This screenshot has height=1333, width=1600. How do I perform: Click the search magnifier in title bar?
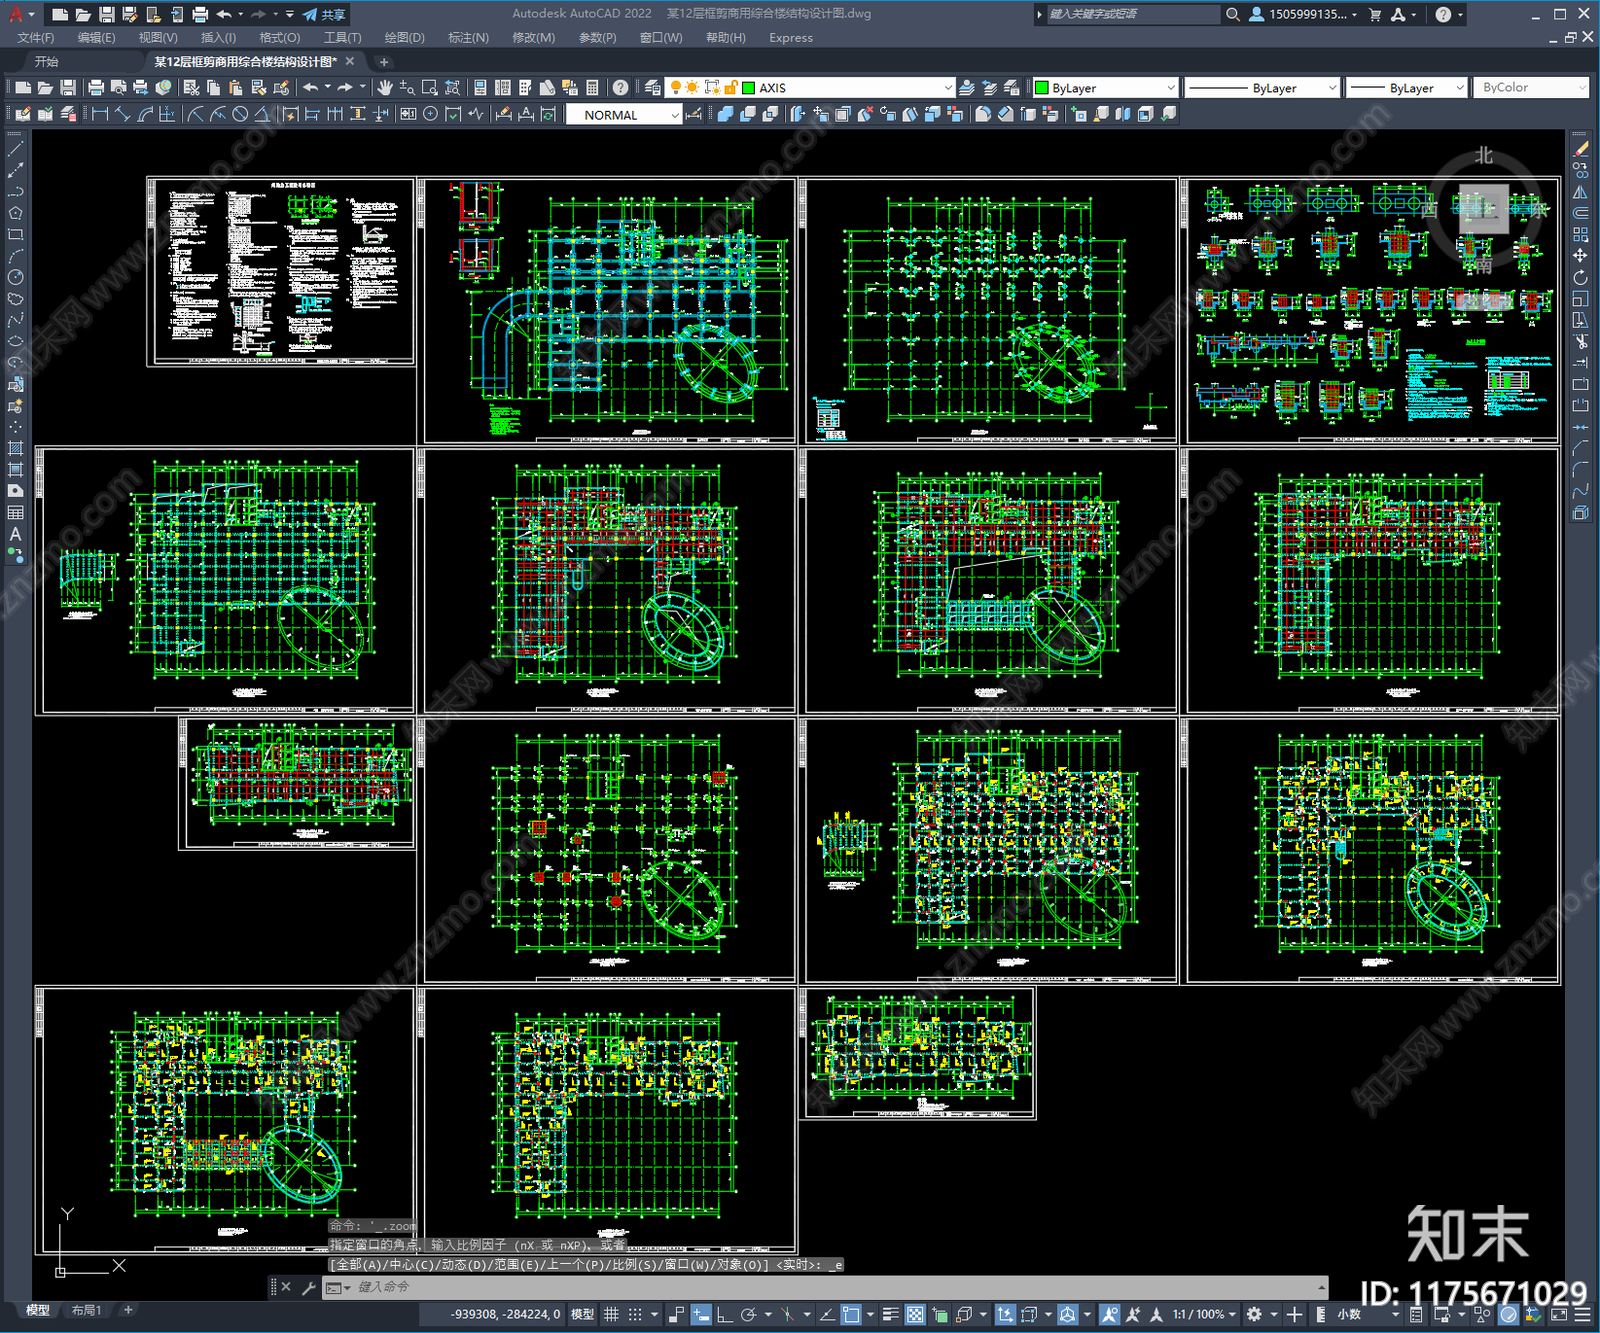(x=1233, y=14)
